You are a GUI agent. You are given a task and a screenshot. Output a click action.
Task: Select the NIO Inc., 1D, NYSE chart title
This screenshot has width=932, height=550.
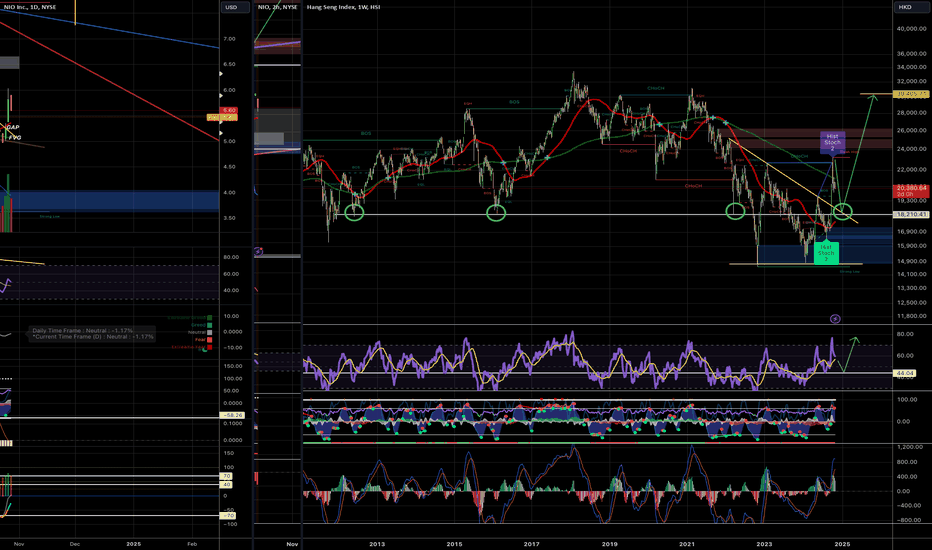tap(28, 7)
